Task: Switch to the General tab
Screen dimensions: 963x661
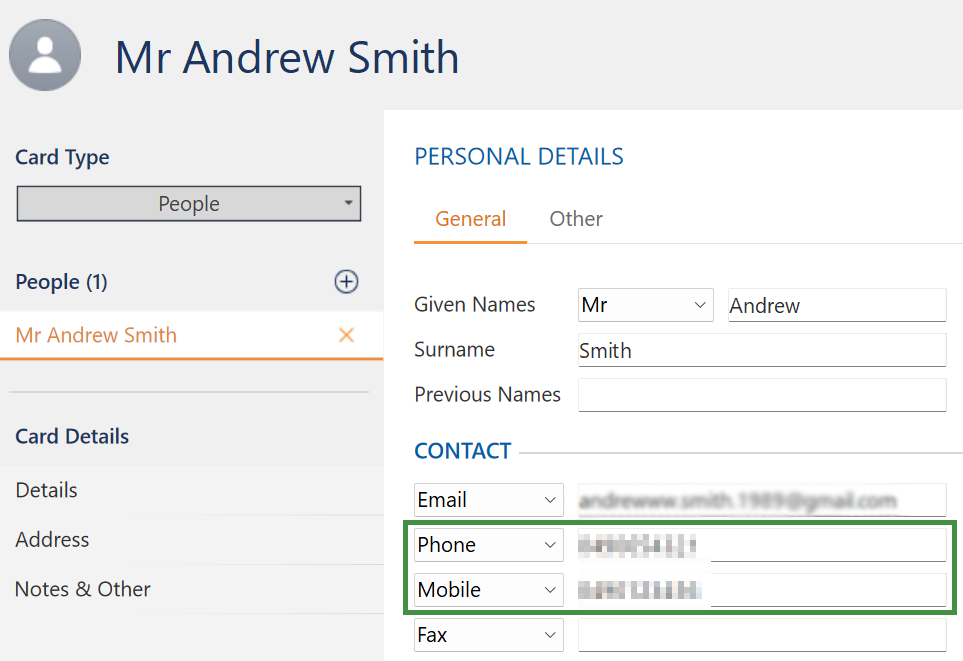Action: [x=470, y=218]
